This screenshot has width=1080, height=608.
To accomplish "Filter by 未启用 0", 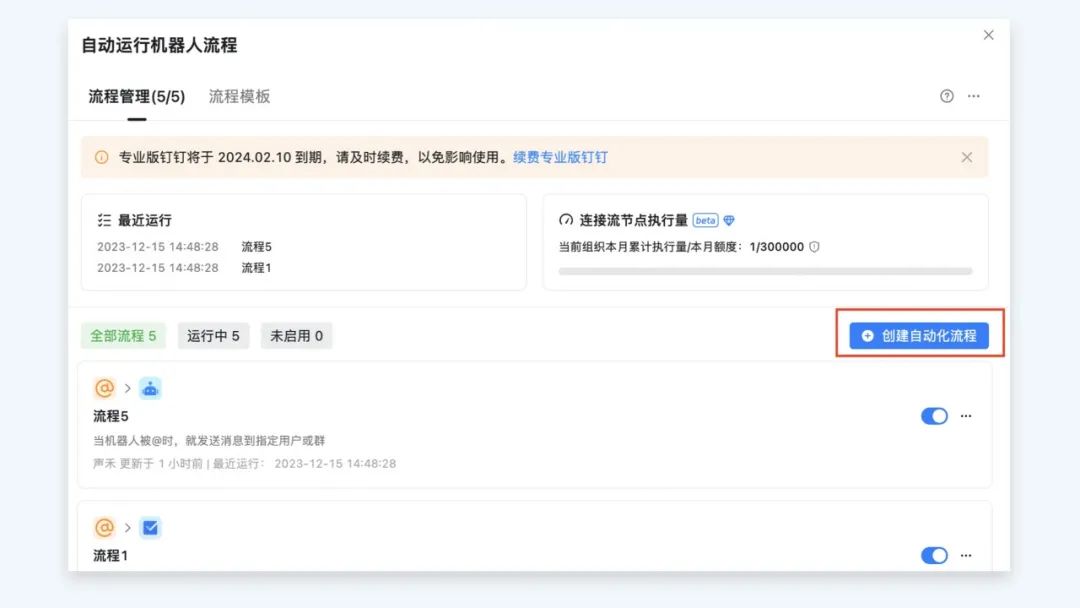I will click(296, 336).
